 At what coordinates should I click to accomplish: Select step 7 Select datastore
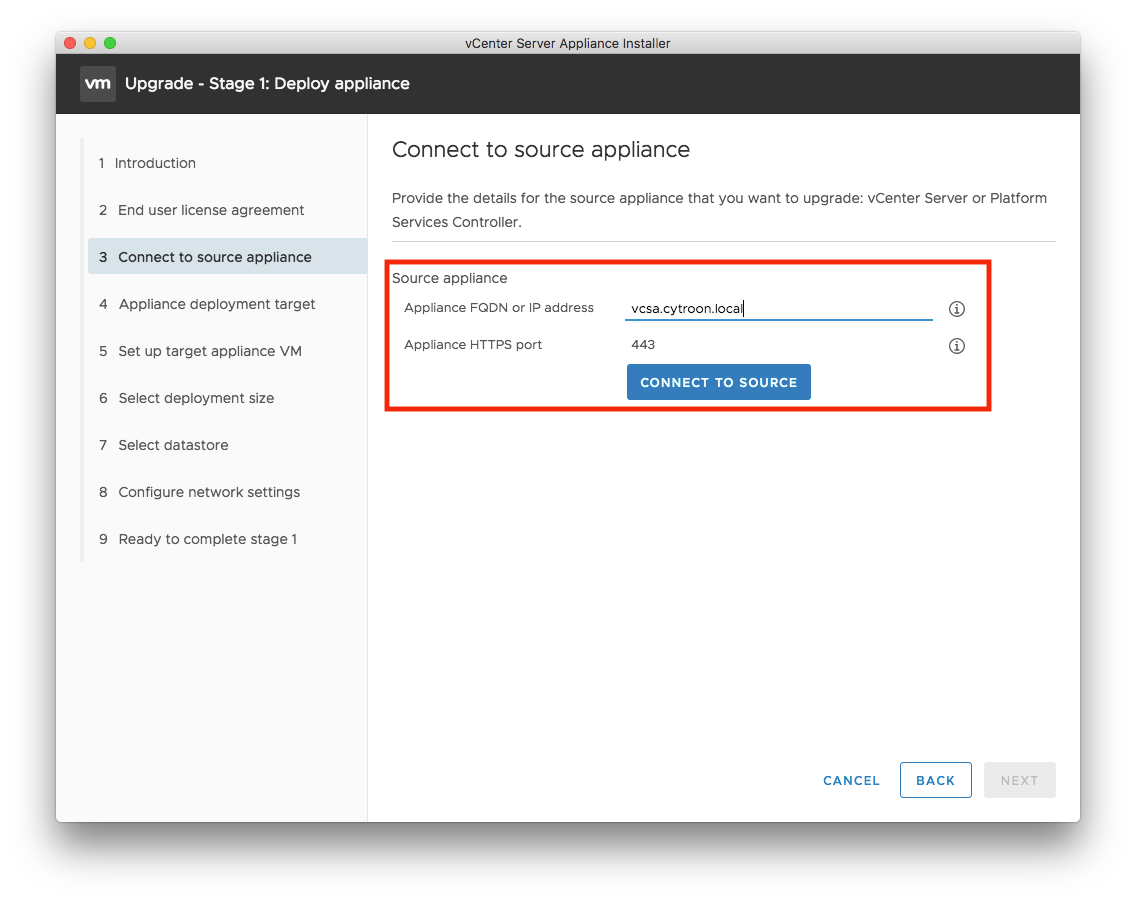click(164, 446)
